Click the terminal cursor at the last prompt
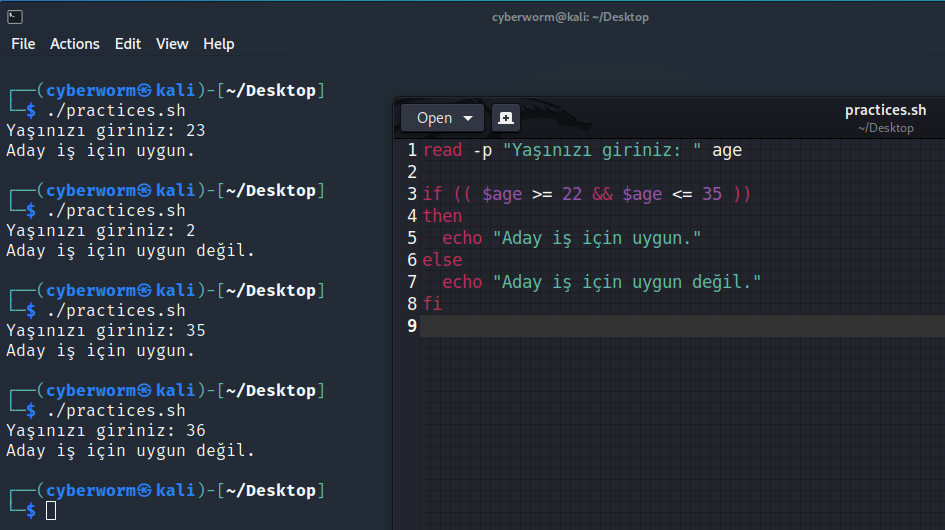The height and width of the screenshot is (530, 945). (x=51, y=511)
